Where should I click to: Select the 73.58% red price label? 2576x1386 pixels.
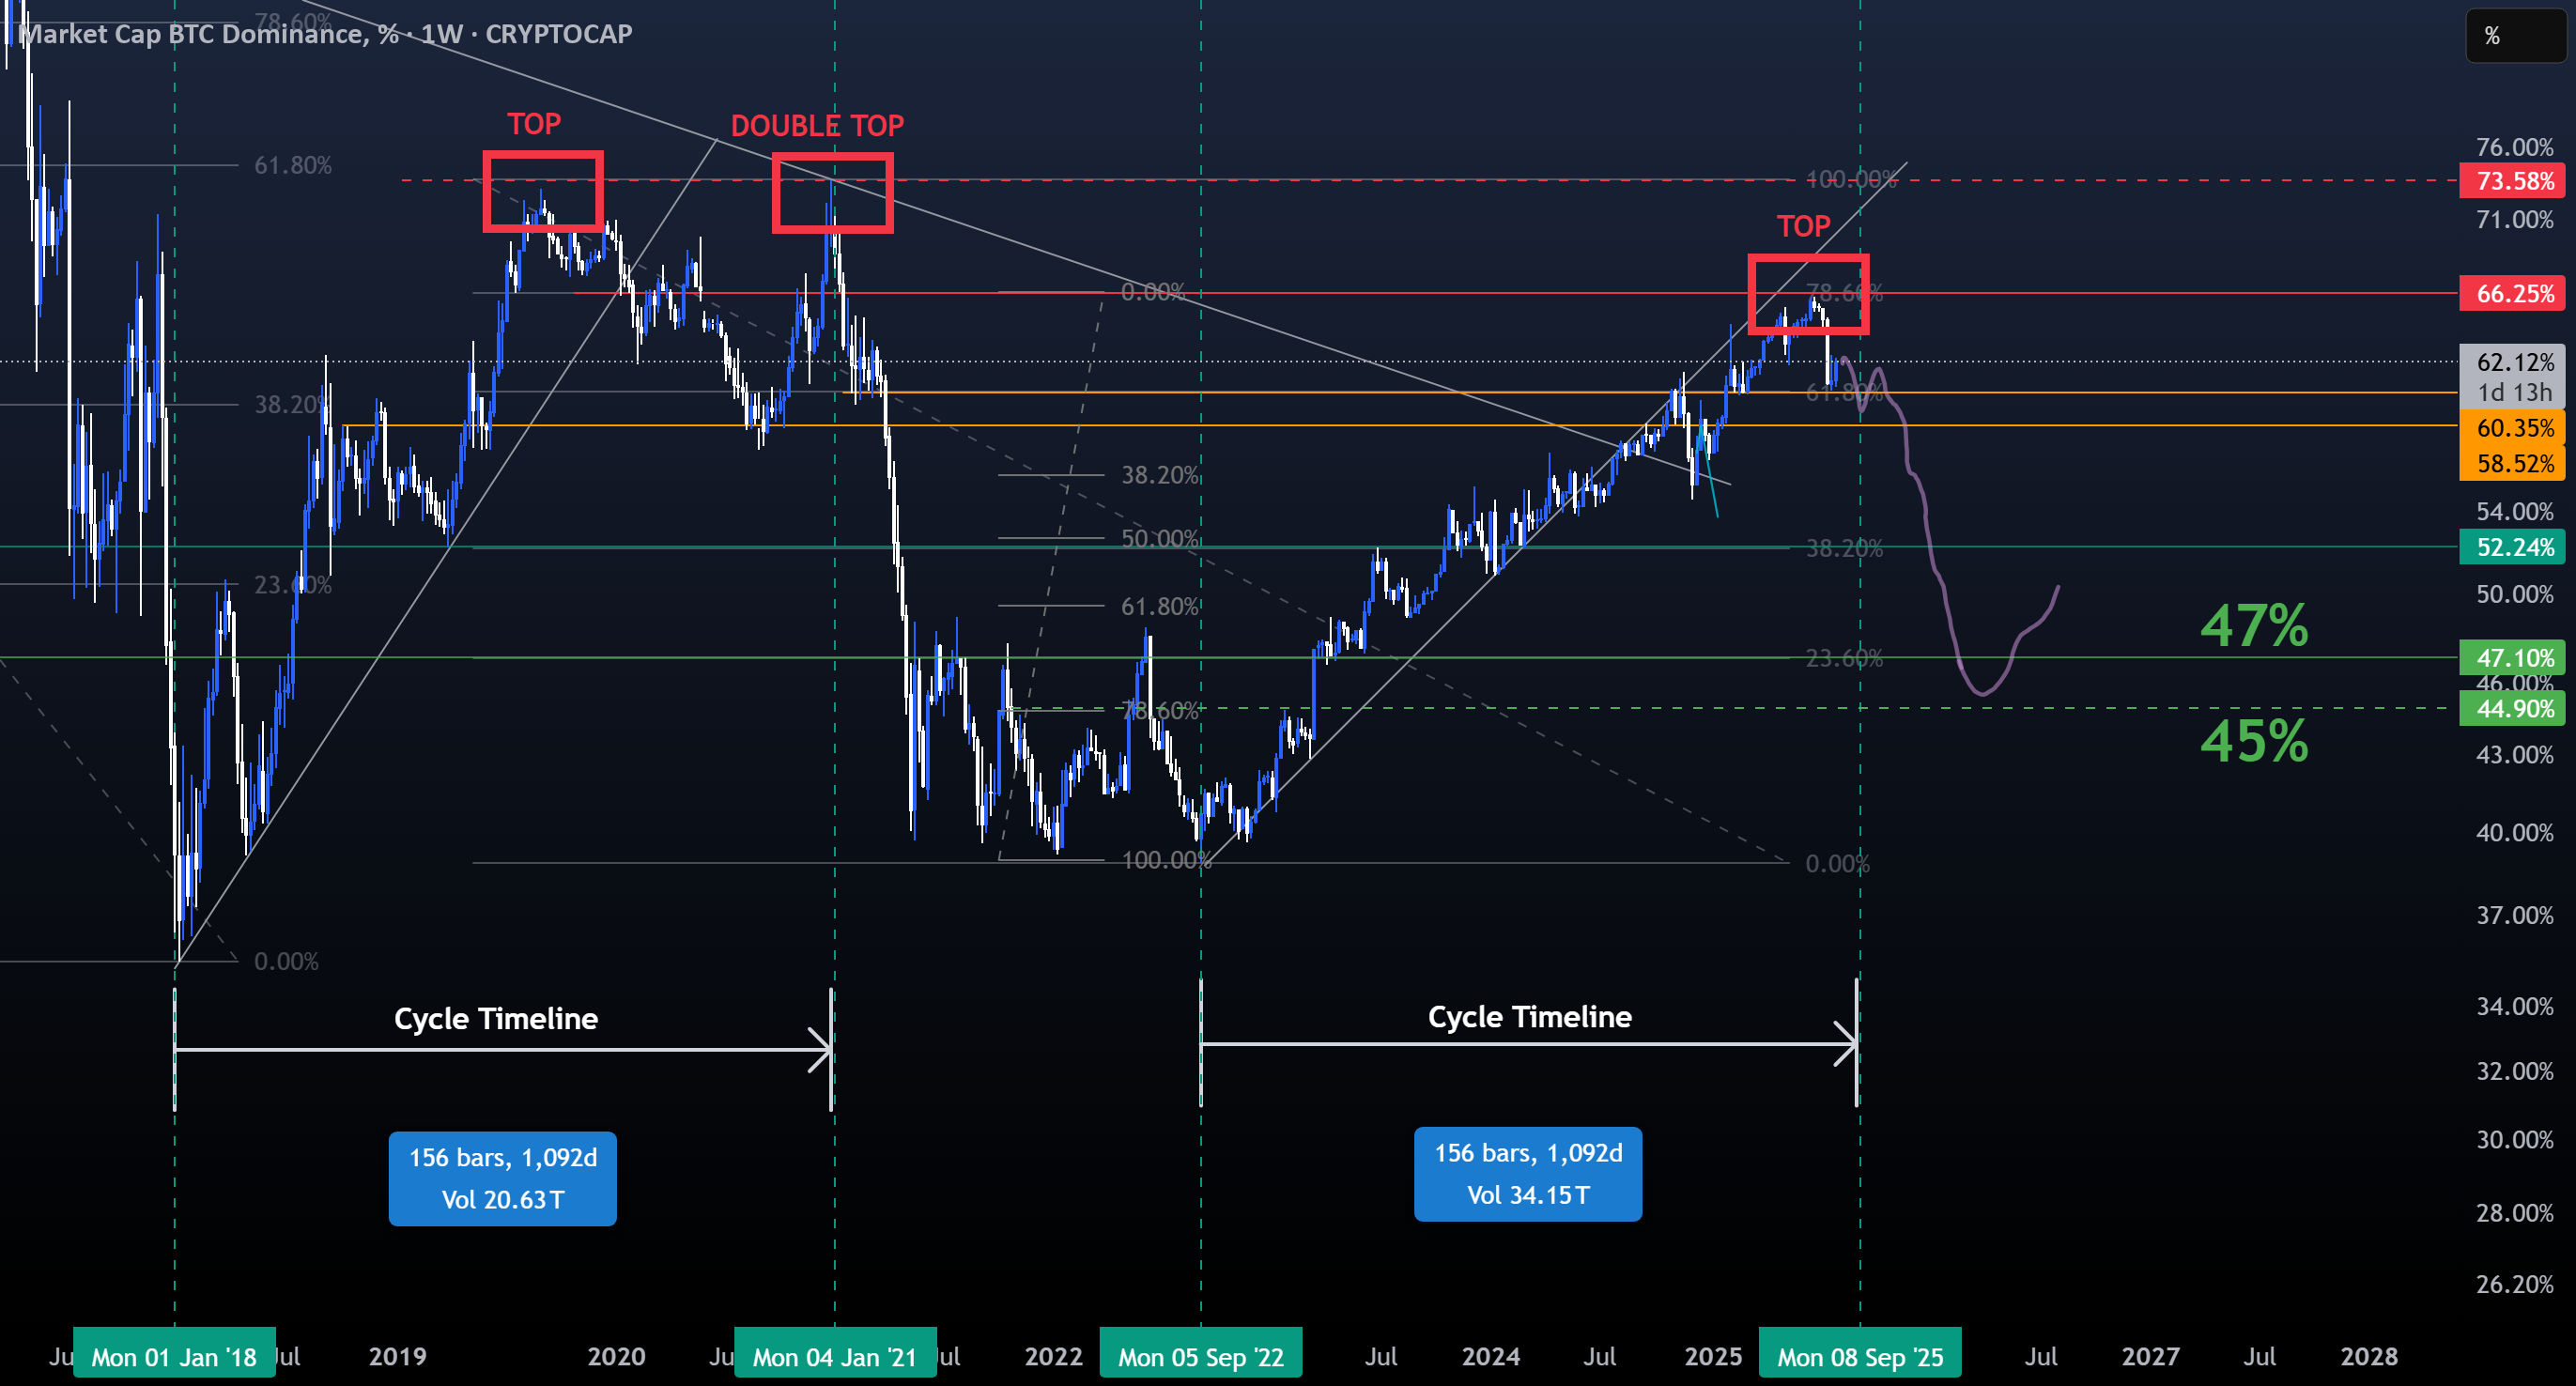2512,181
